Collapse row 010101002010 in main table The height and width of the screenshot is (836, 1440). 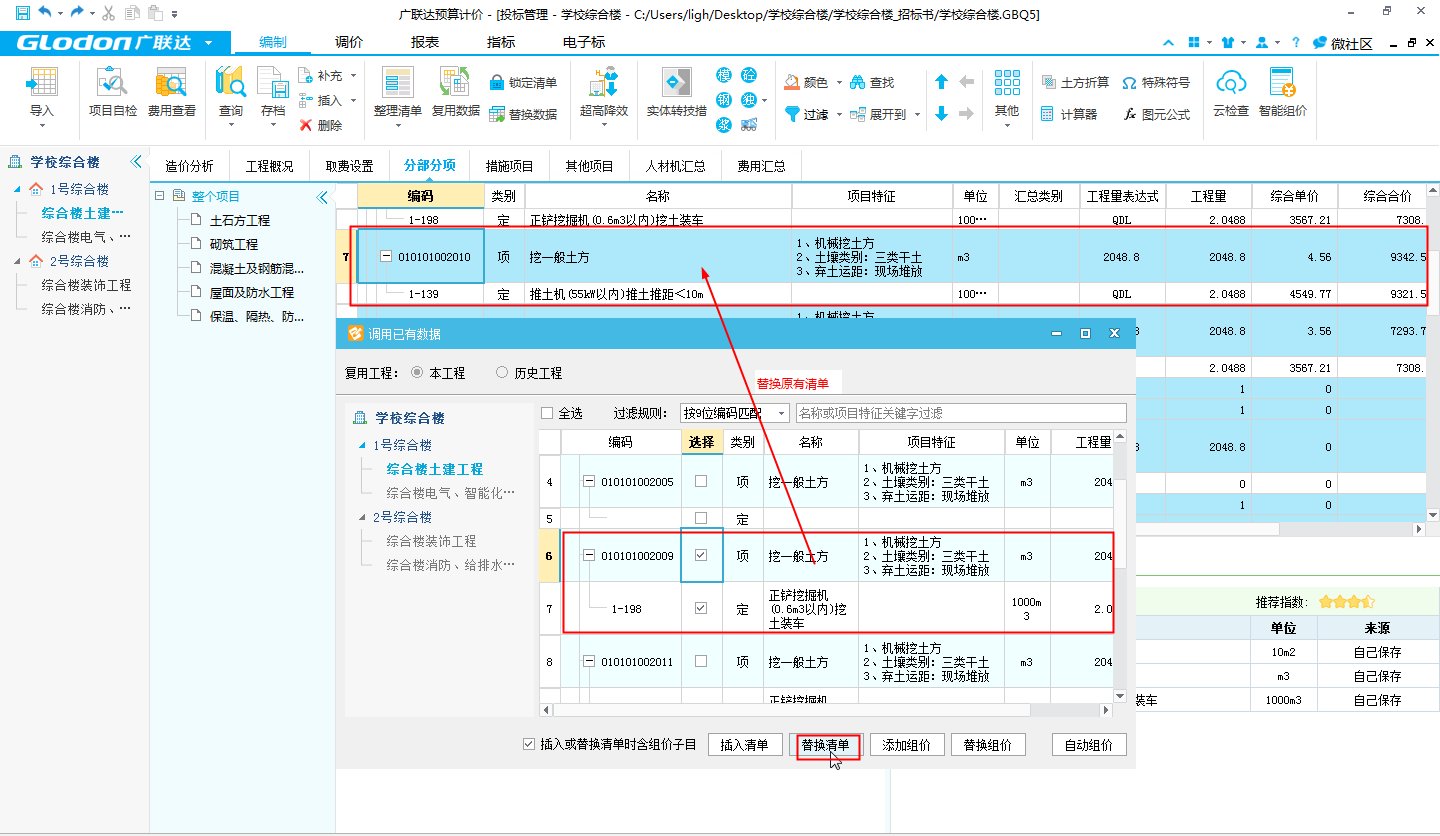click(x=386, y=257)
